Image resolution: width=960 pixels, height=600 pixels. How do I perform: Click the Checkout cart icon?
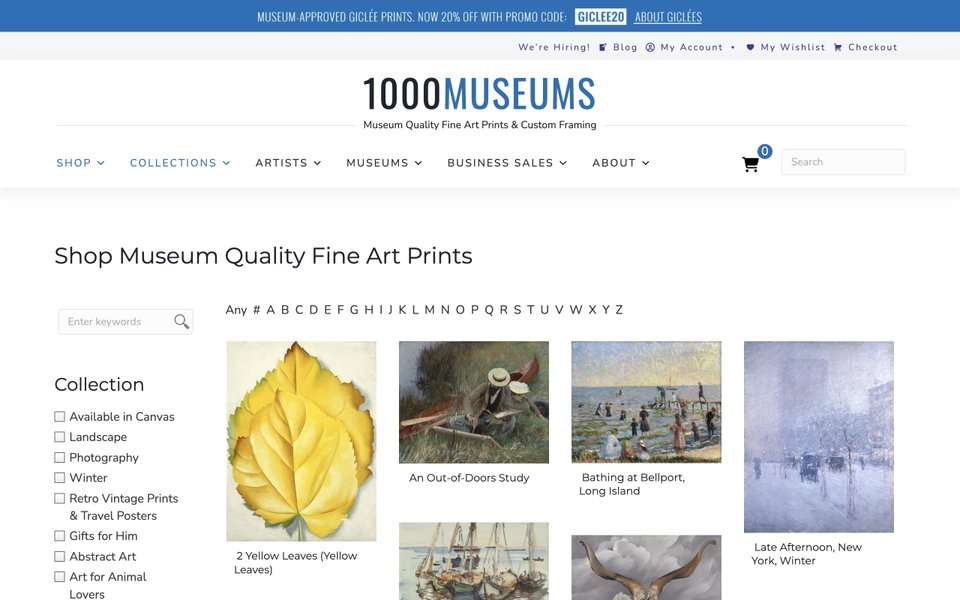point(838,47)
